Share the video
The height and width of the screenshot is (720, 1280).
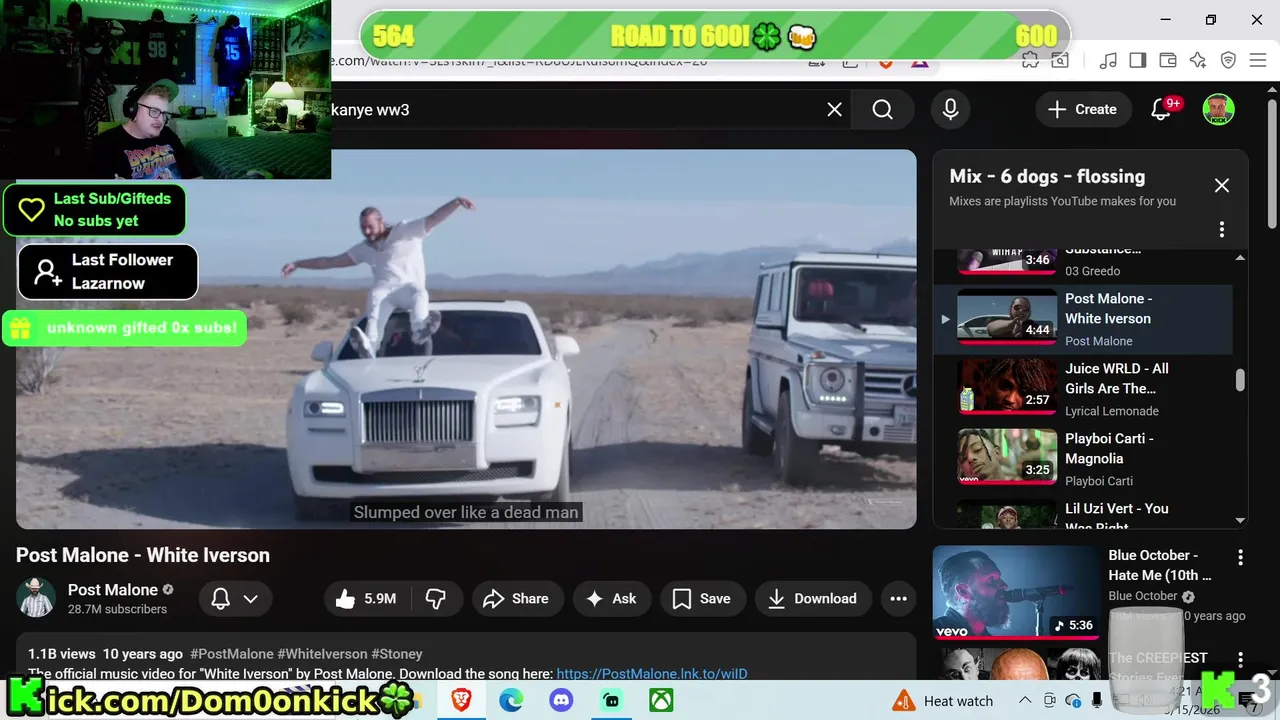(x=516, y=599)
